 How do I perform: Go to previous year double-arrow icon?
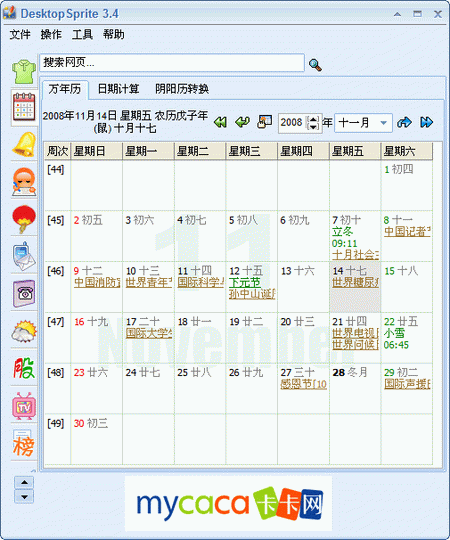point(220,122)
